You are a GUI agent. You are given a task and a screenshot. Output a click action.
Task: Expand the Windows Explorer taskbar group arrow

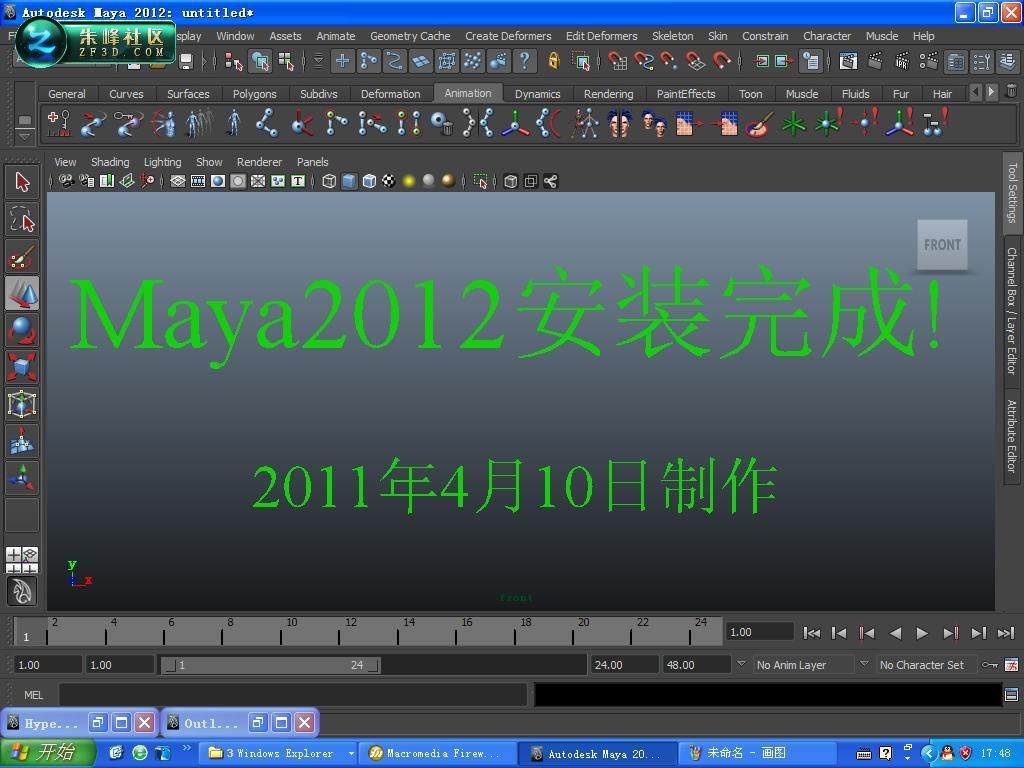[351, 754]
